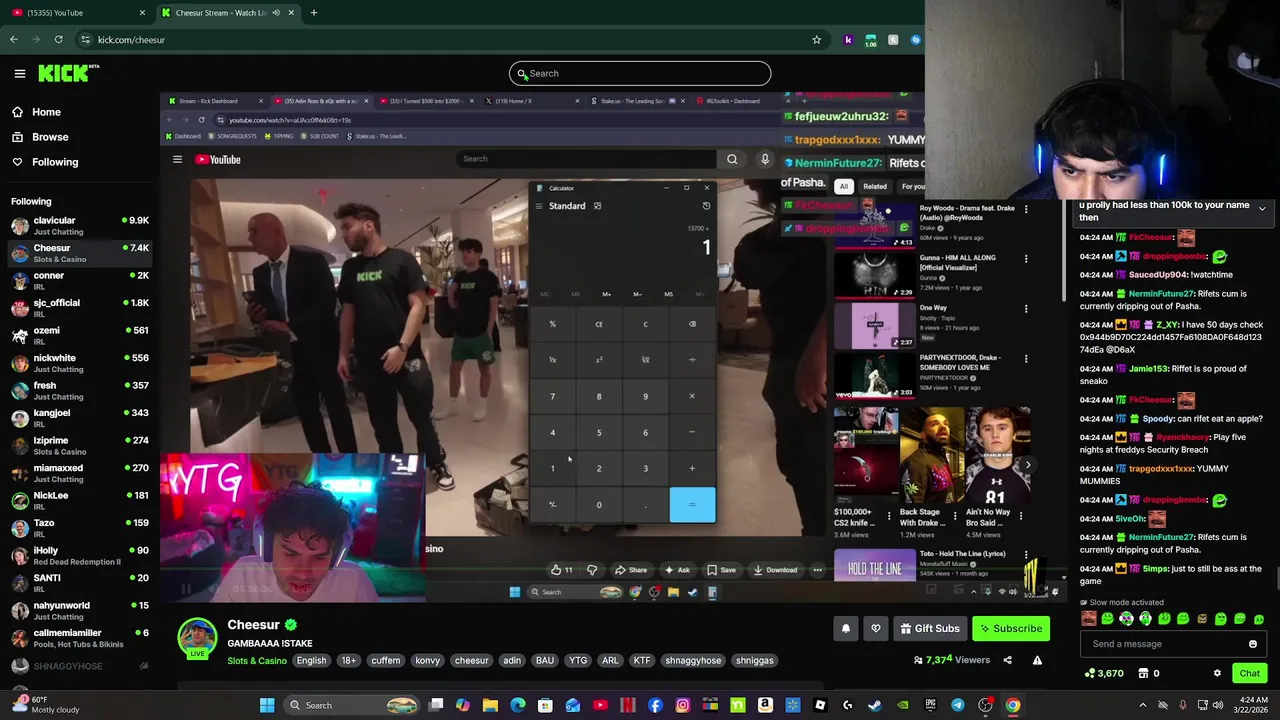
Task: Open OBS Studio from the taskbar
Action: [985, 705]
